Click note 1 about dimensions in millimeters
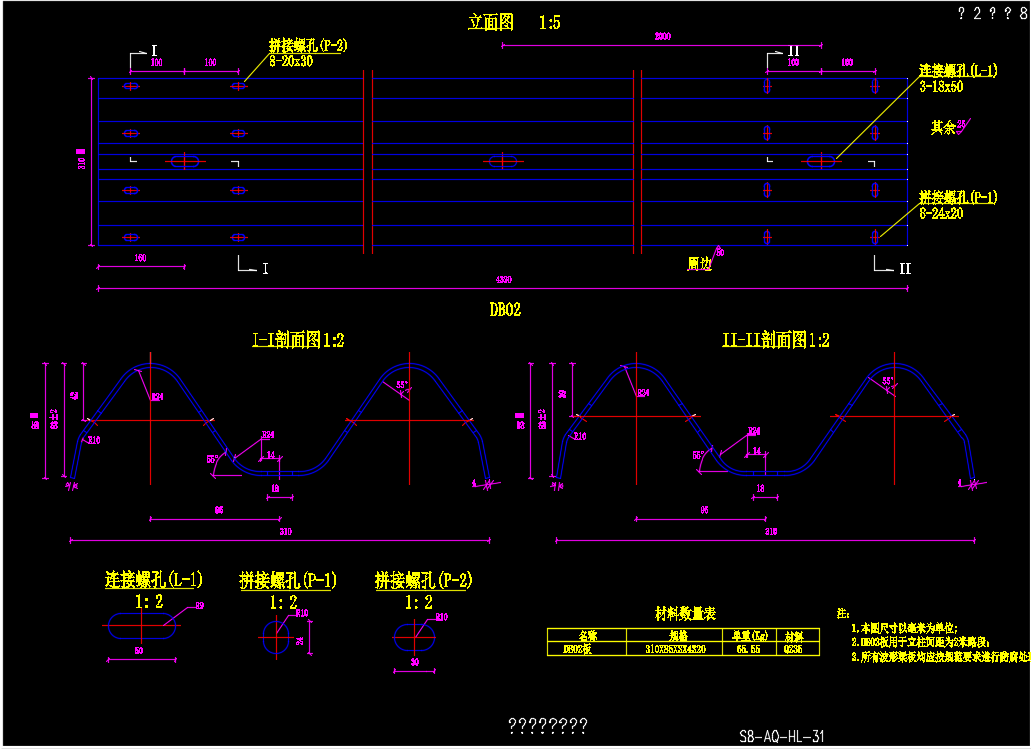This screenshot has height=749, width=1031. [x=904, y=629]
